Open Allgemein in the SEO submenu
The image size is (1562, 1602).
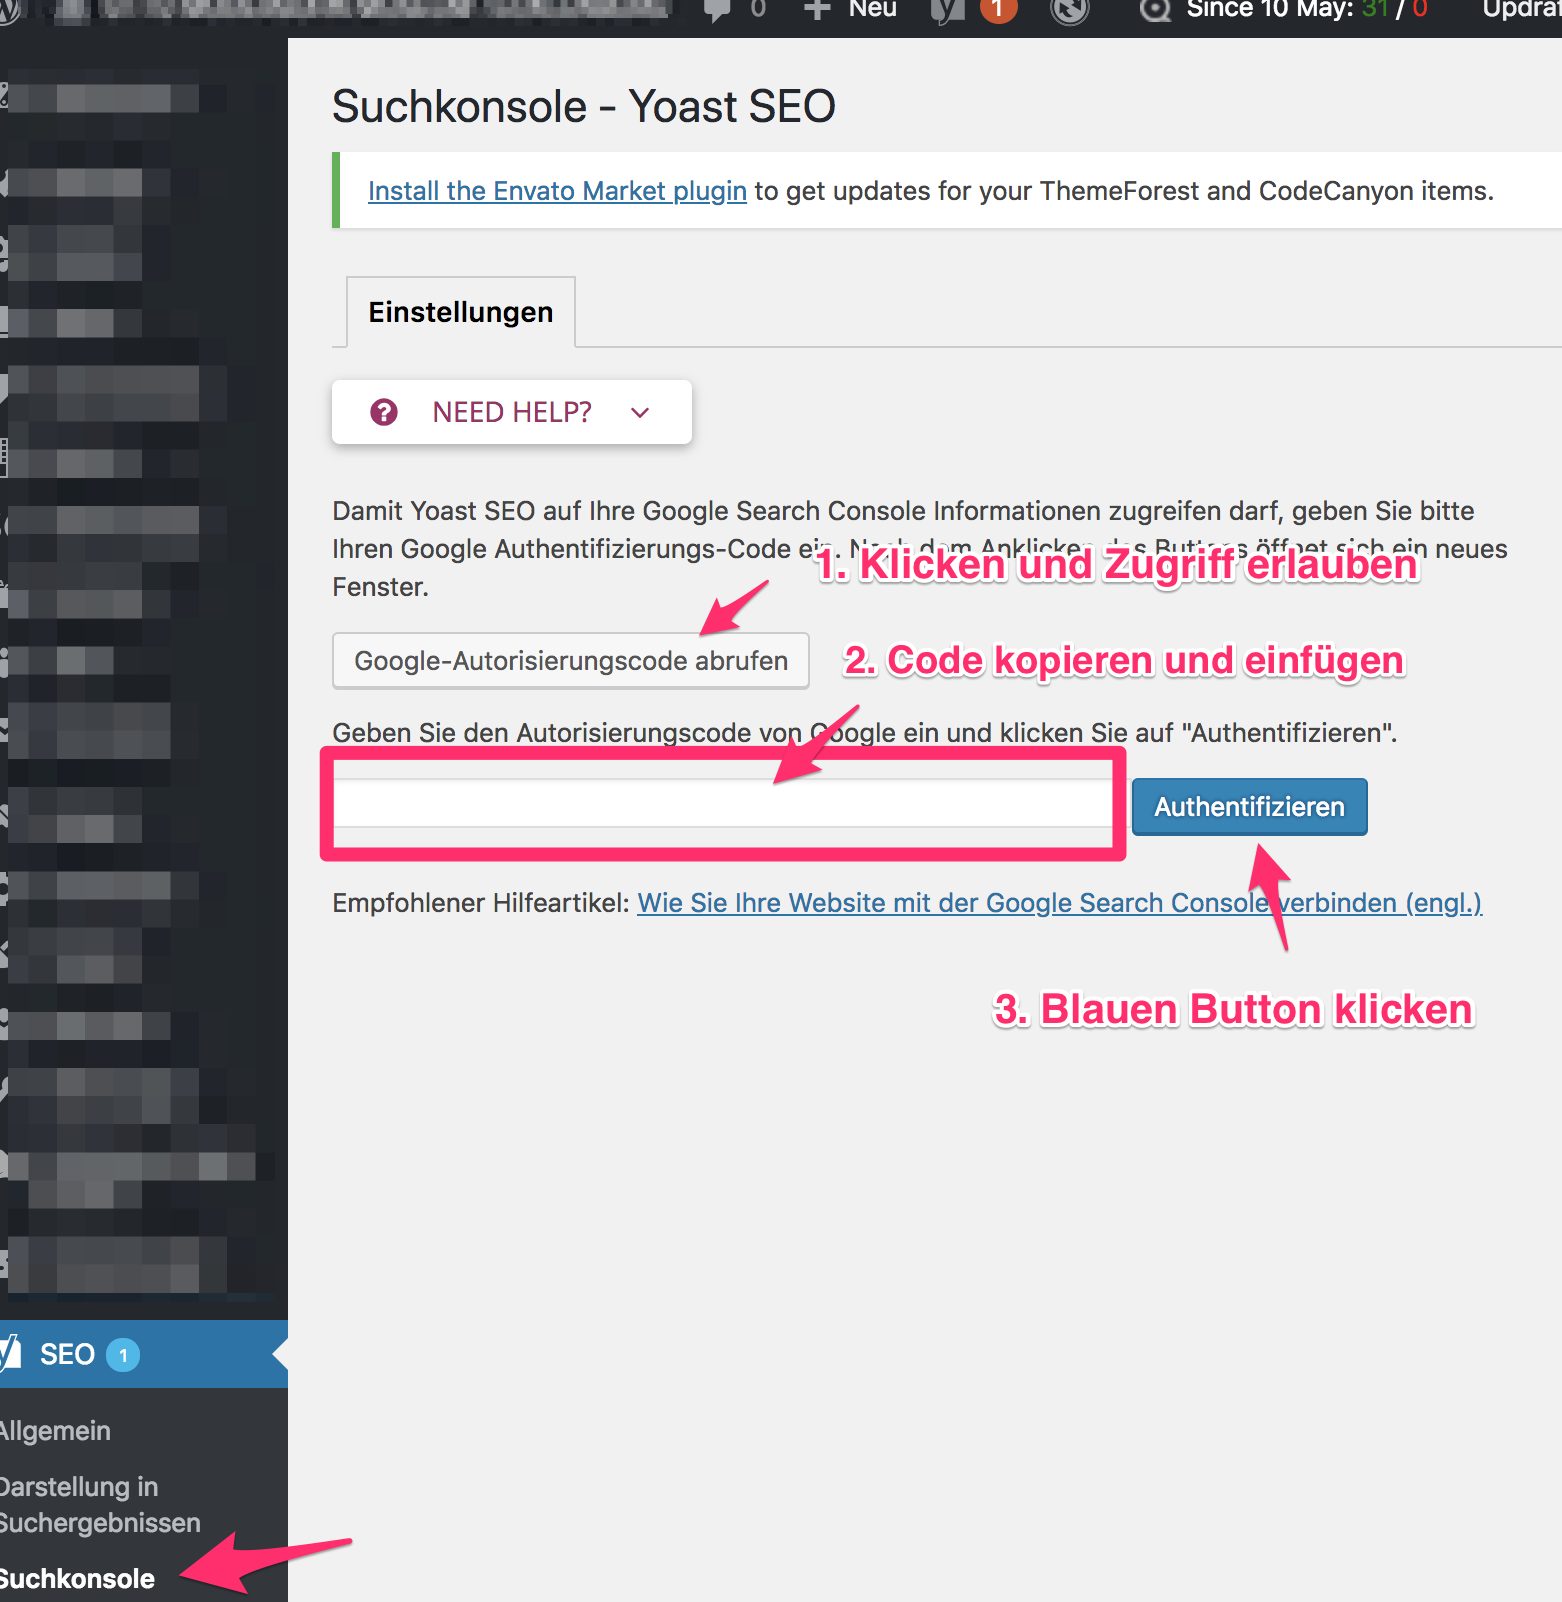(56, 1431)
